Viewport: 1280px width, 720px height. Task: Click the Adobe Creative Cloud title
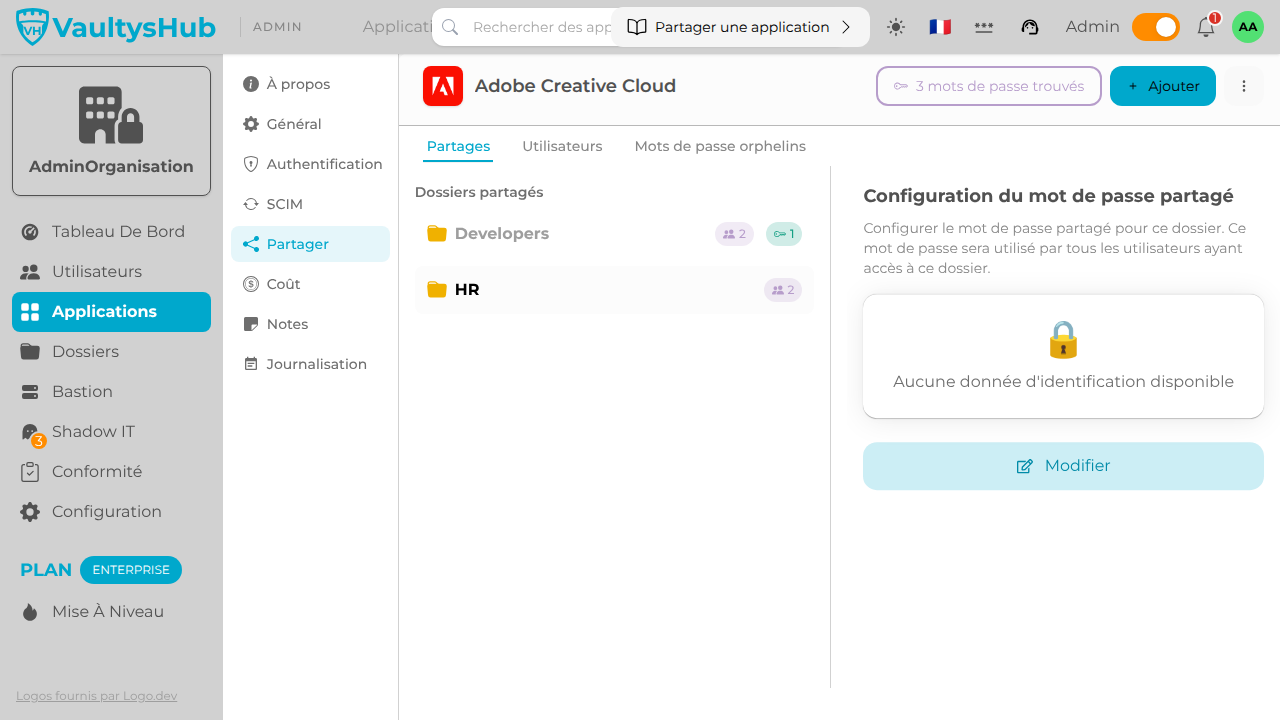click(x=575, y=86)
